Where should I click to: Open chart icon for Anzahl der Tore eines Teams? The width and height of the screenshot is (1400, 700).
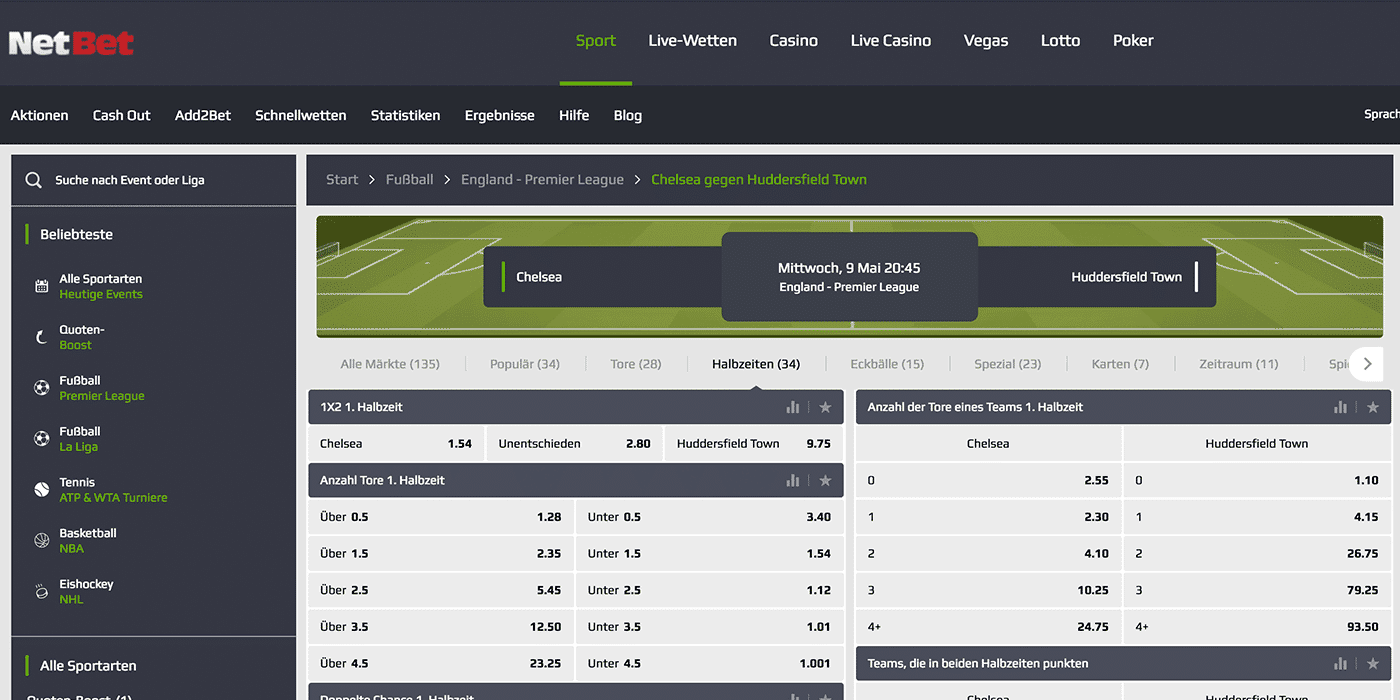point(1340,407)
